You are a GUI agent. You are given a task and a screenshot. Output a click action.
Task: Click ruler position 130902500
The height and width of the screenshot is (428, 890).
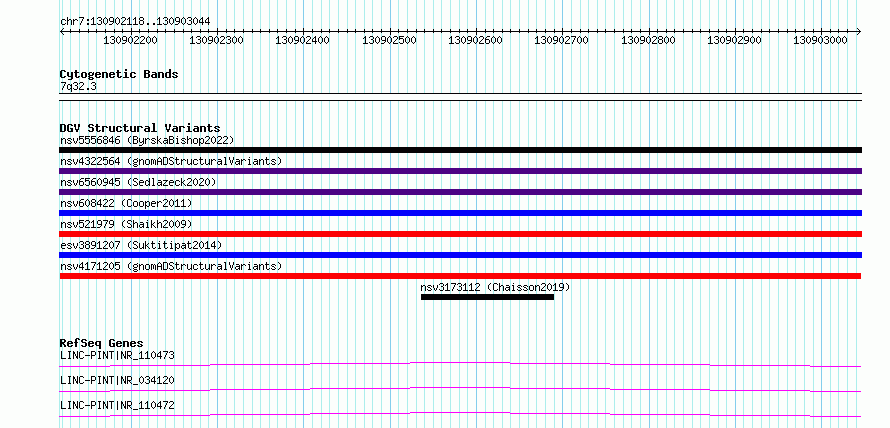(x=389, y=40)
